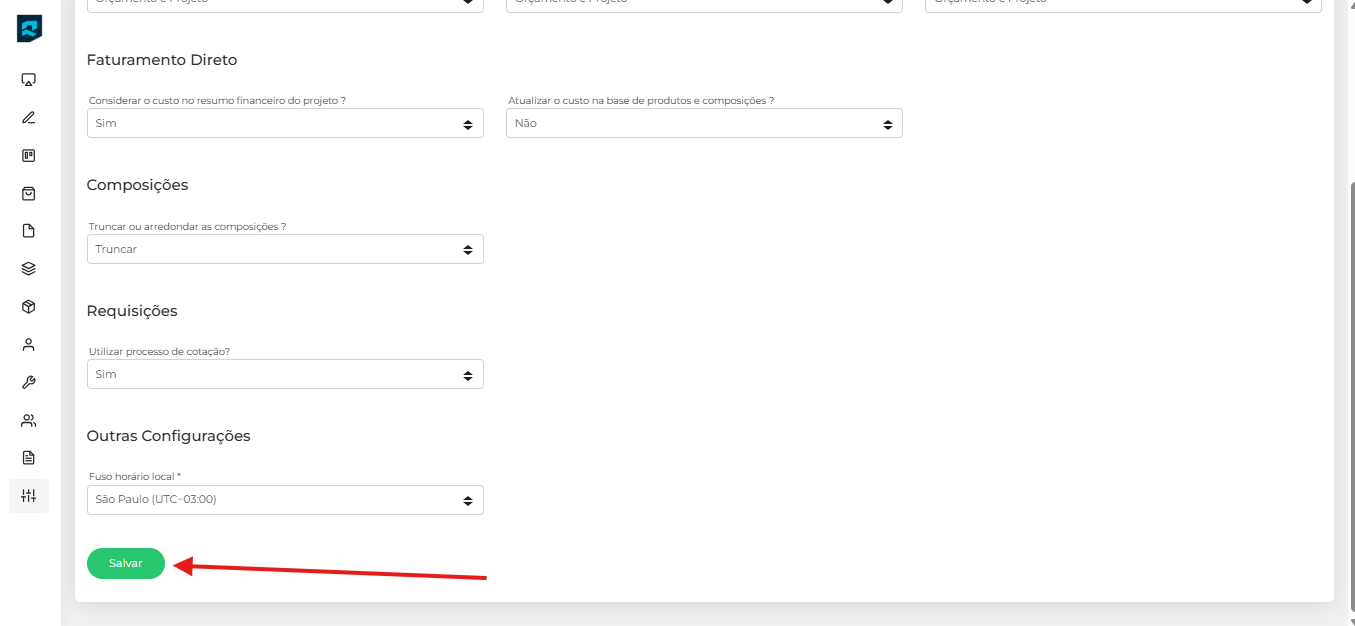Open the blank file icon in sidebar
The image size is (1355, 626).
(x=29, y=231)
